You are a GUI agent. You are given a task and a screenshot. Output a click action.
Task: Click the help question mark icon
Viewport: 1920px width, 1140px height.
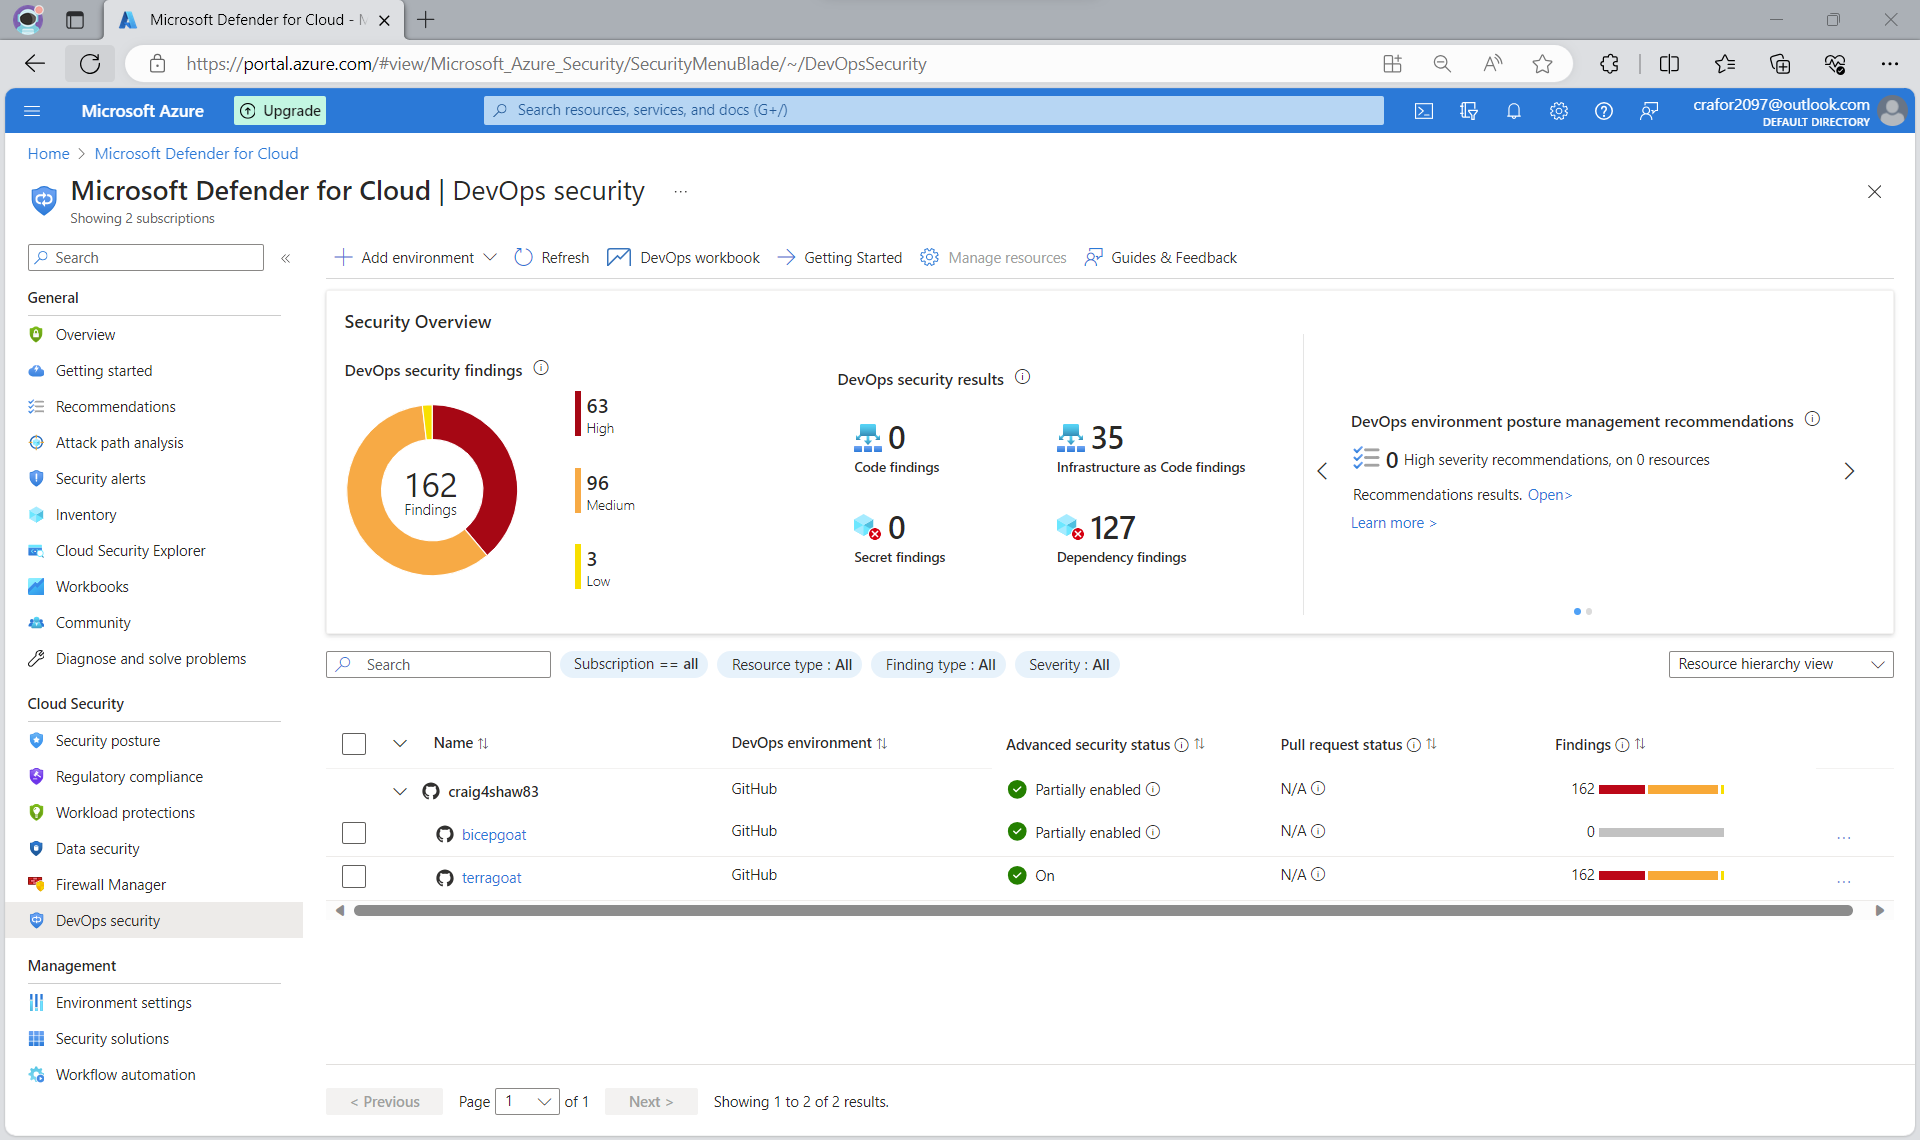[x=1603, y=111]
